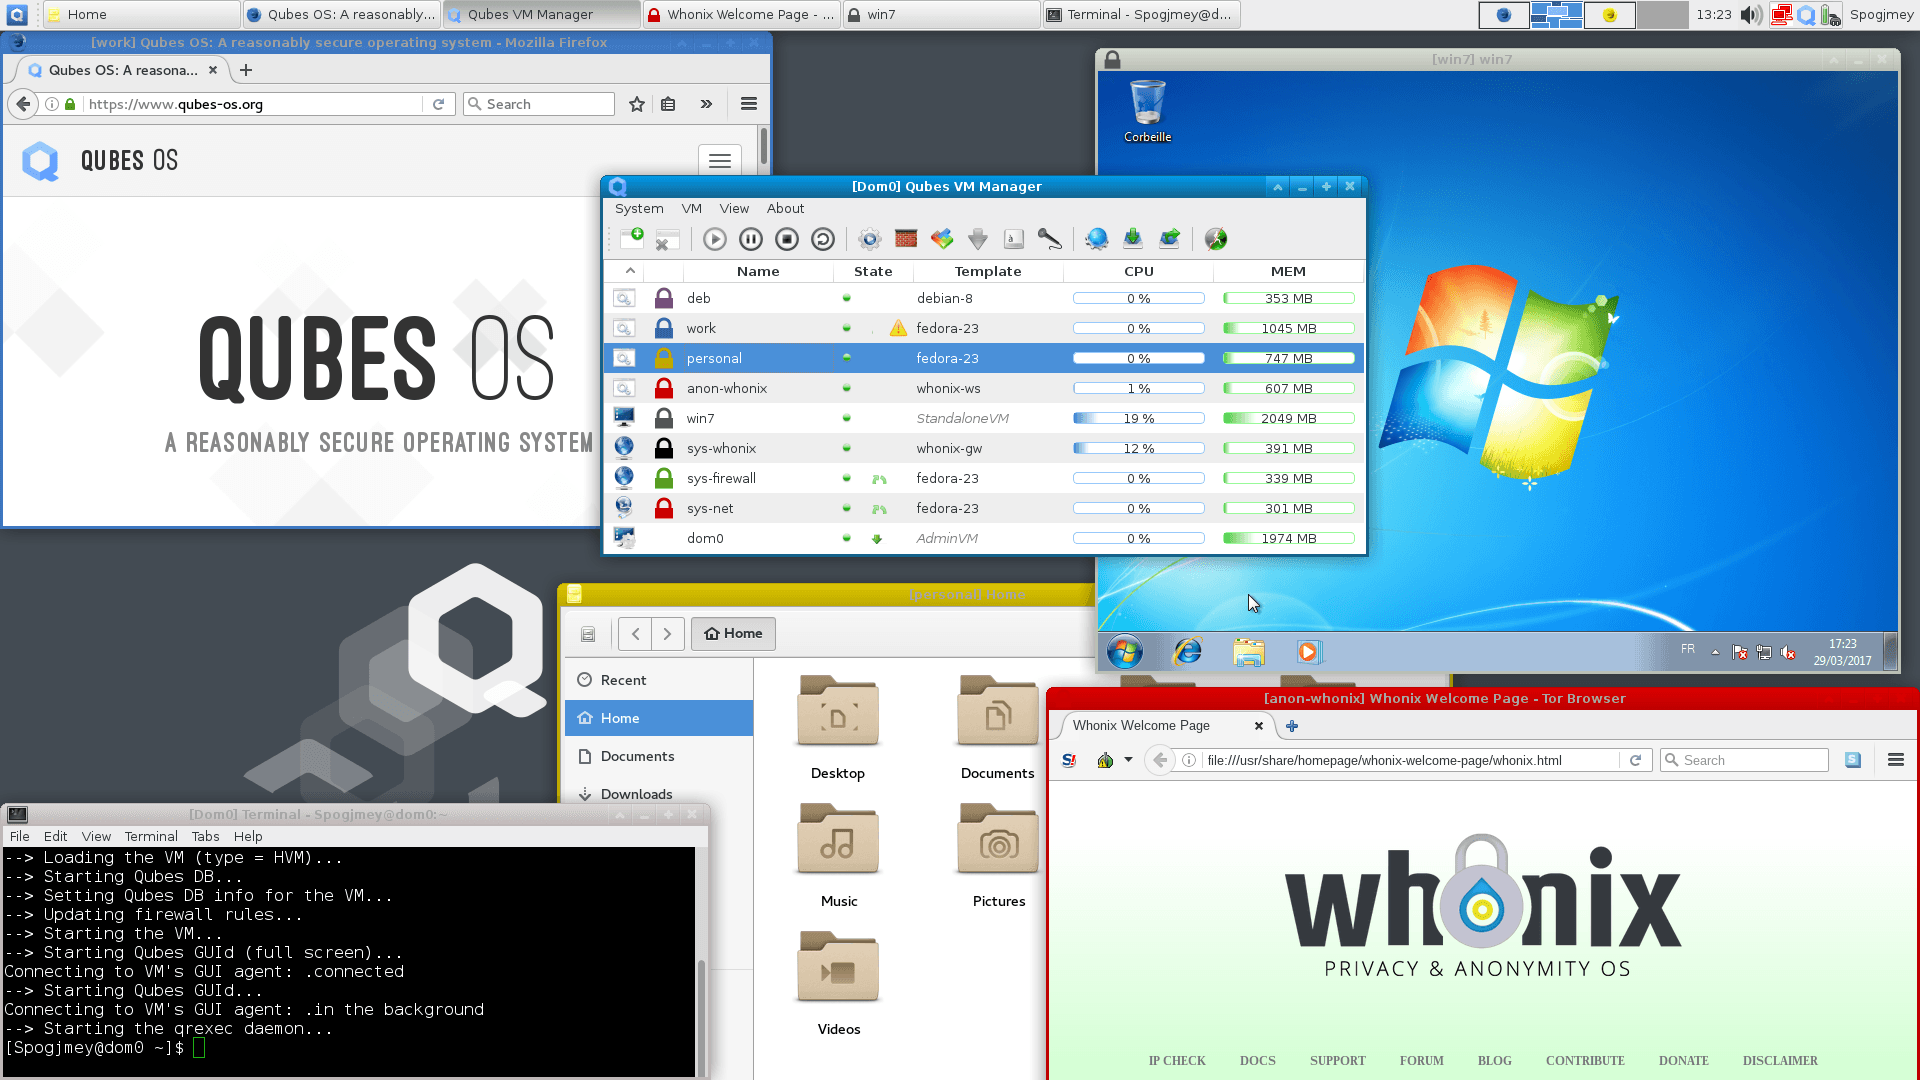Open firewall settings via brick wall icon
This screenshot has width=1920, height=1080.
click(x=905, y=239)
